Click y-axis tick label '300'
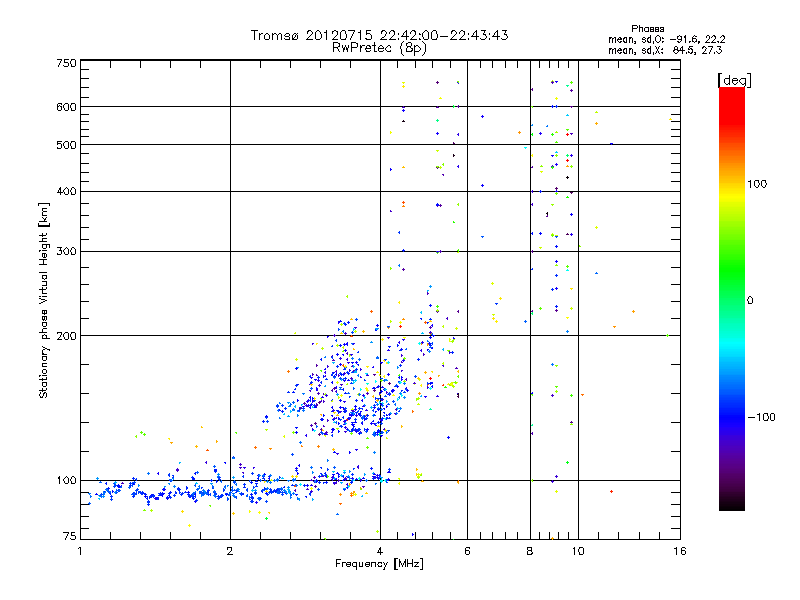The width and height of the screenshot is (800, 600). pyautogui.click(x=67, y=251)
